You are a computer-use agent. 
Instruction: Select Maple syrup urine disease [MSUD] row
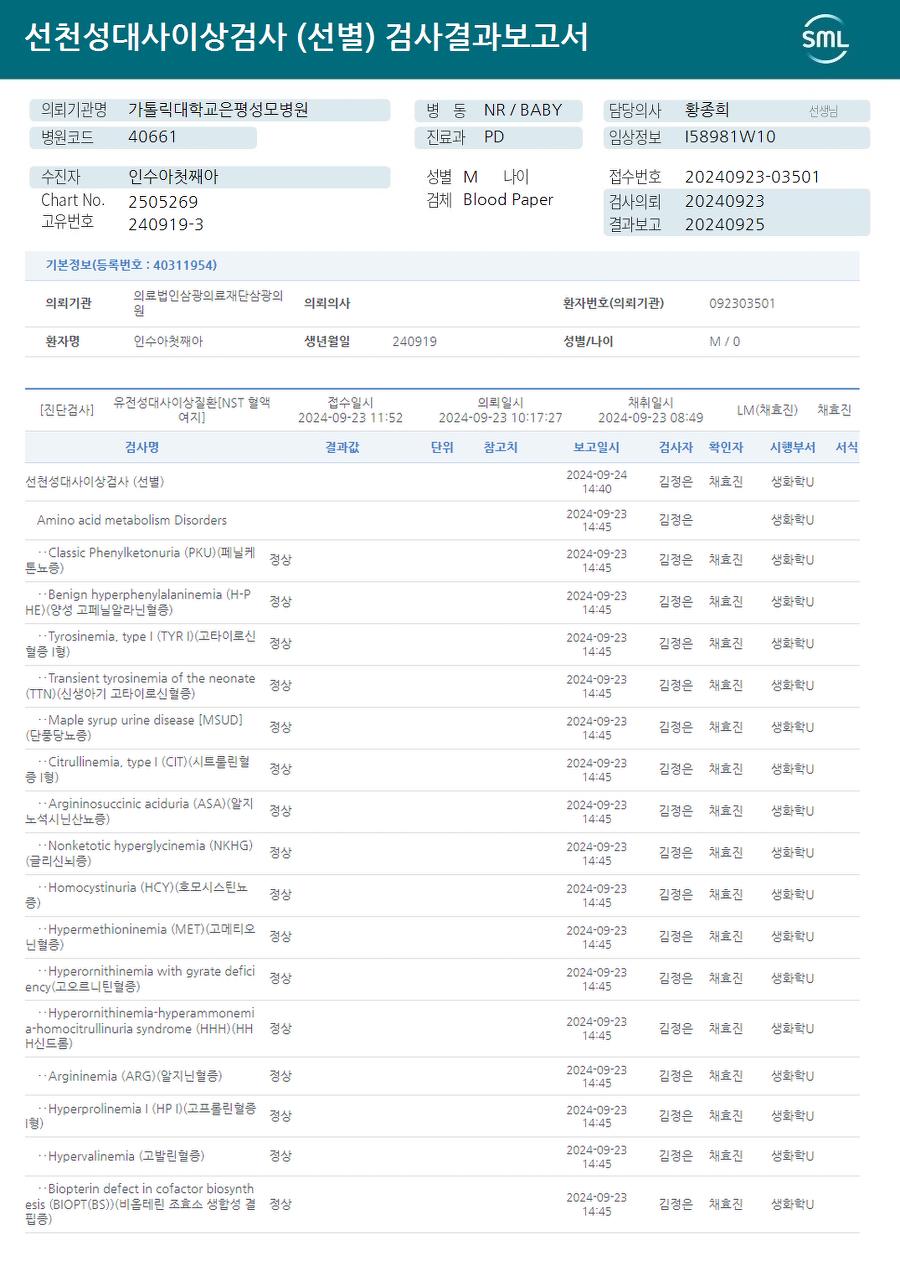(x=442, y=728)
